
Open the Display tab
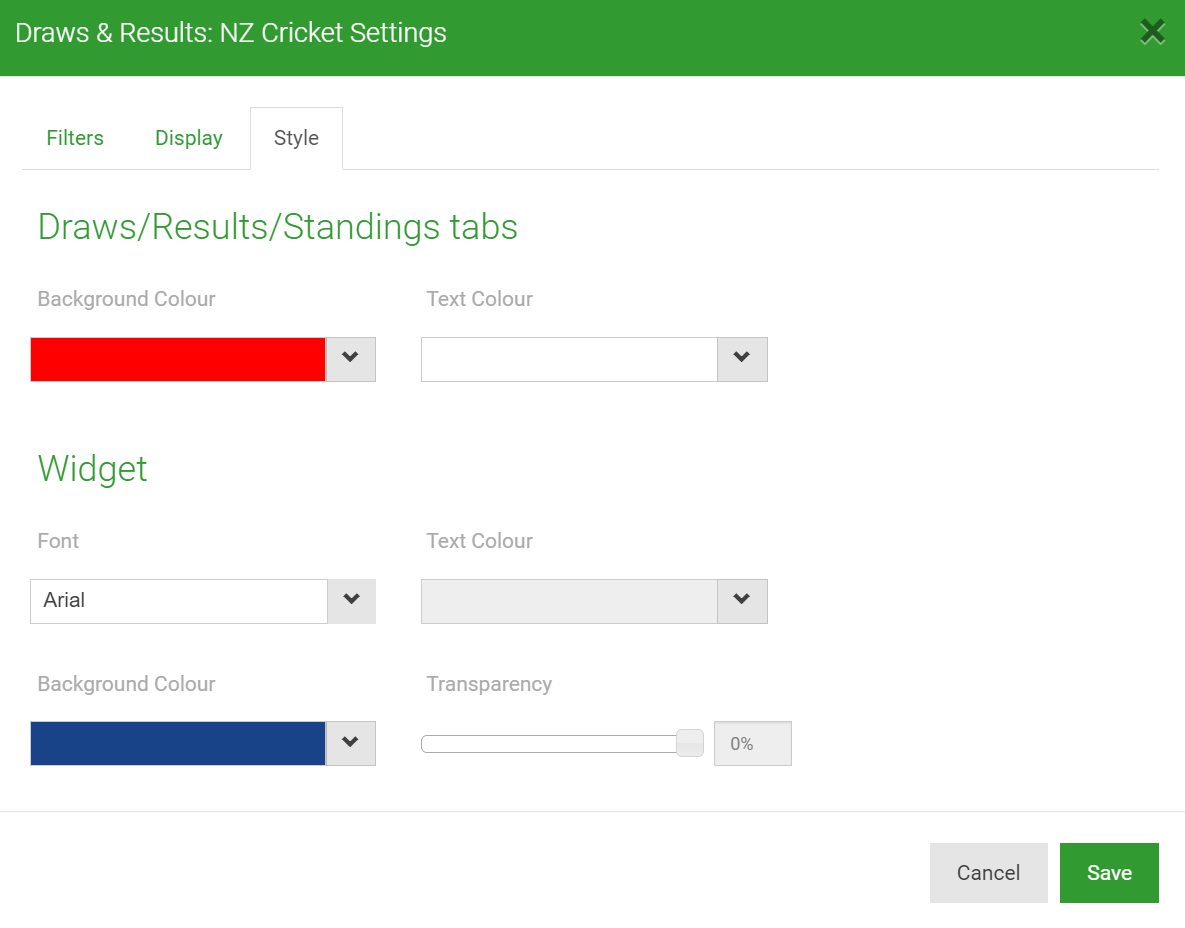(x=189, y=138)
